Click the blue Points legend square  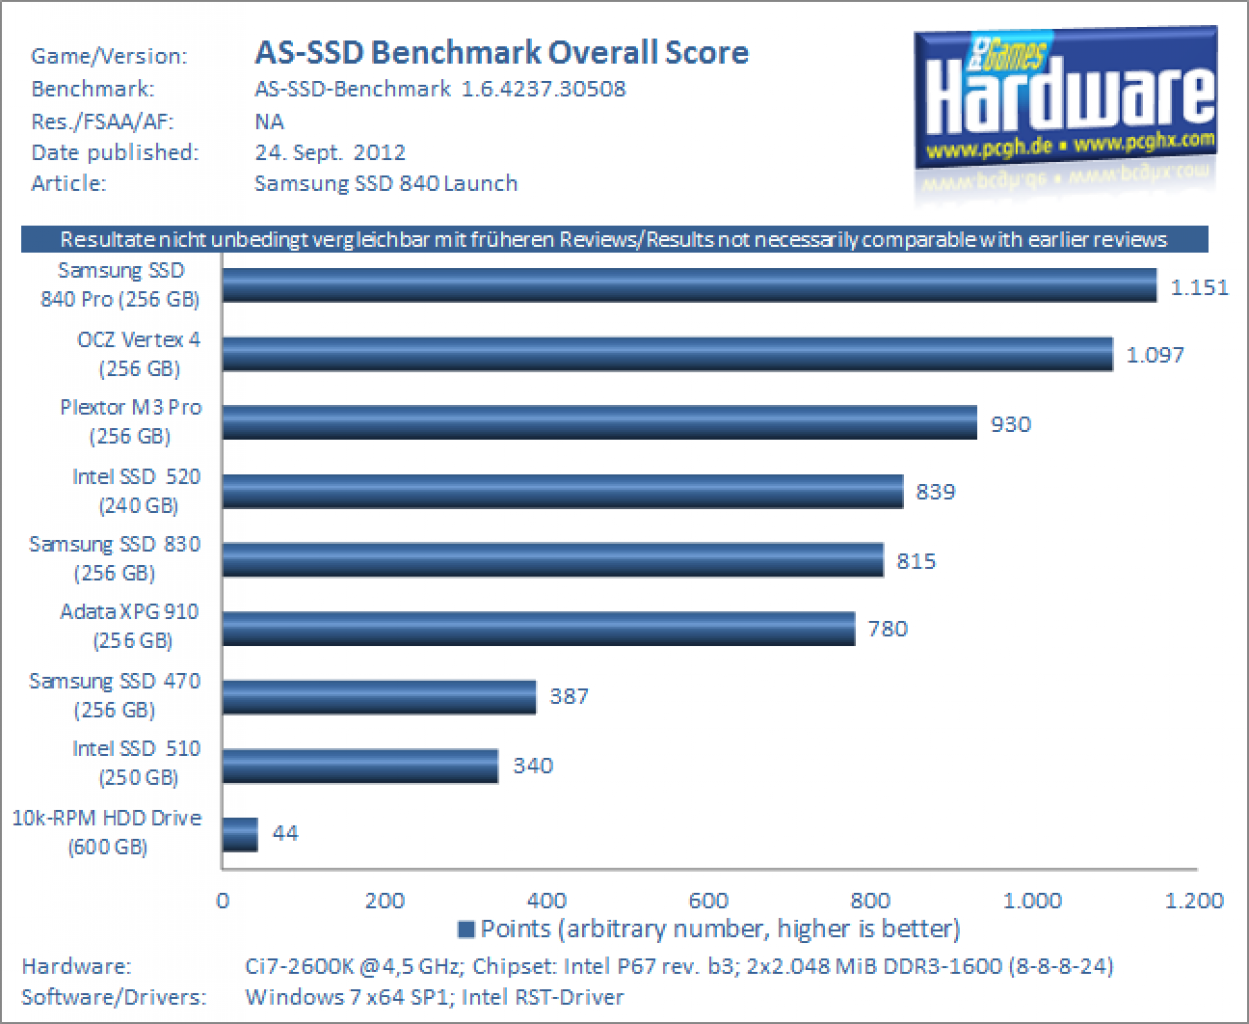[465, 930]
